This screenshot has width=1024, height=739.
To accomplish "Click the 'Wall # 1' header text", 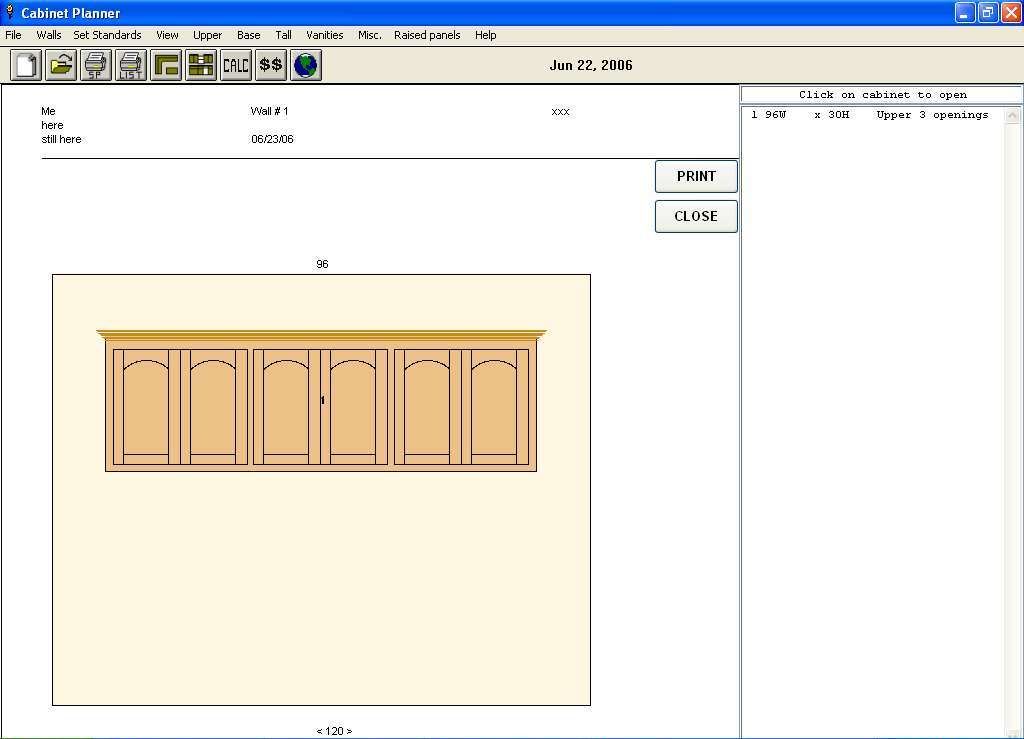I will pos(269,111).
